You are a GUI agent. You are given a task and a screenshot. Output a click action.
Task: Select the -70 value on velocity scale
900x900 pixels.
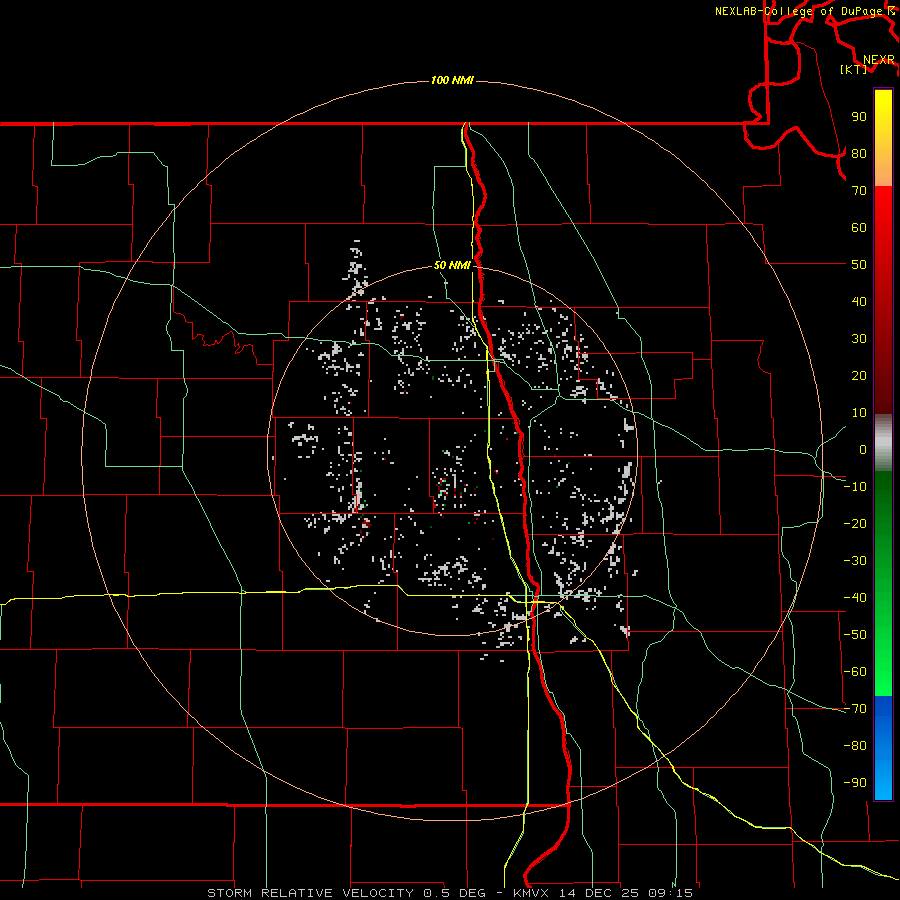click(x=855, y=709)
